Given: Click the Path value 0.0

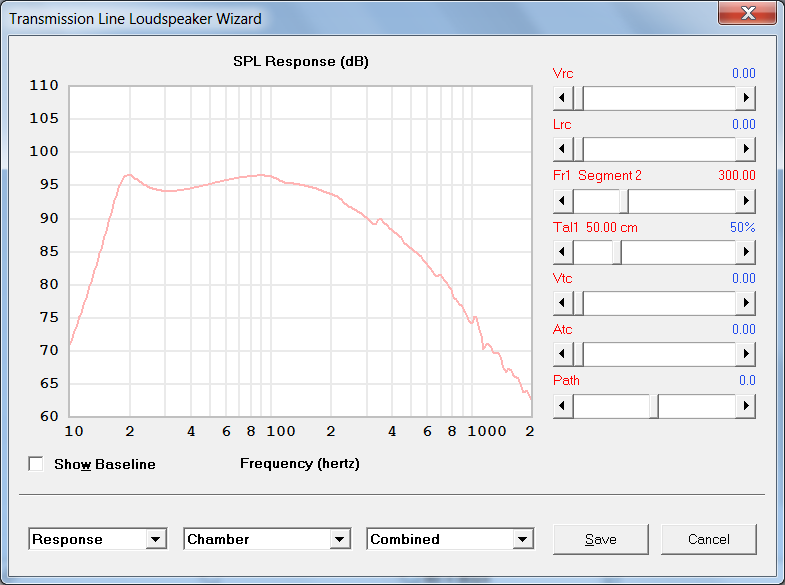Looking at the screenshot, I should (747, 380).
